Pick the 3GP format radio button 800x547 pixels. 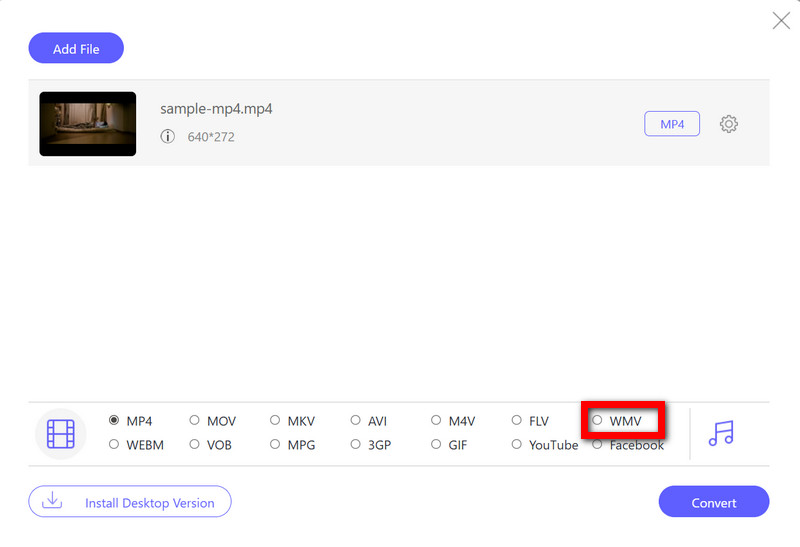(356, 445)
